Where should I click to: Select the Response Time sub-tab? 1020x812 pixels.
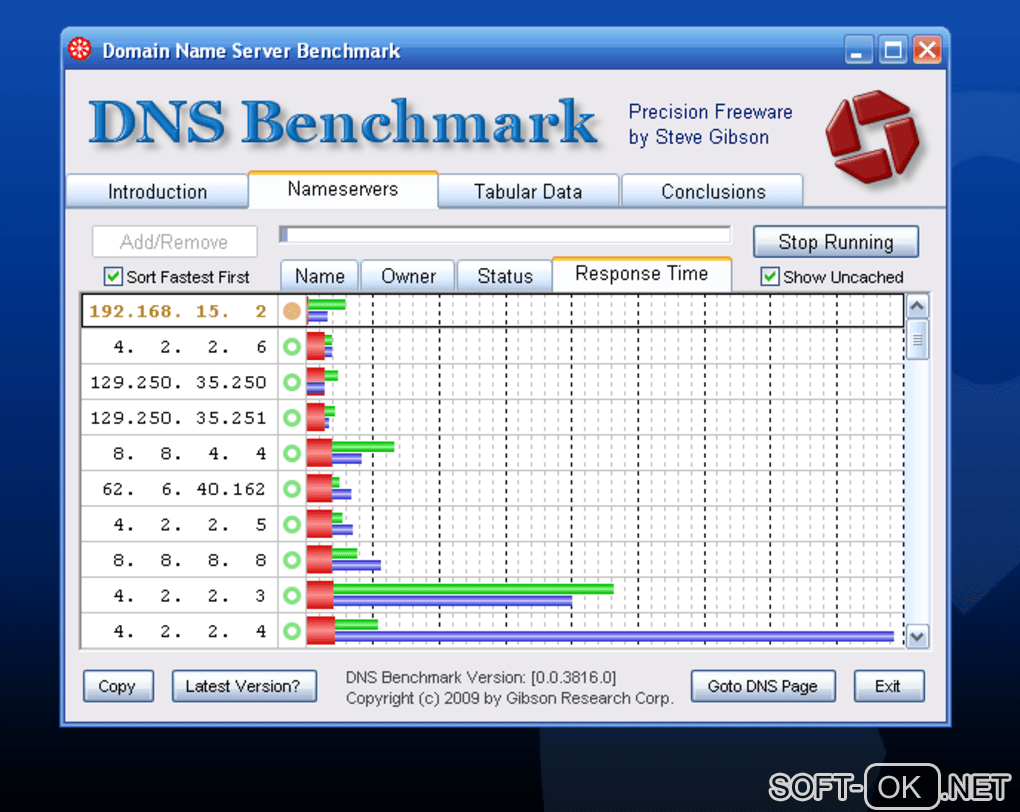click(641, 274)
